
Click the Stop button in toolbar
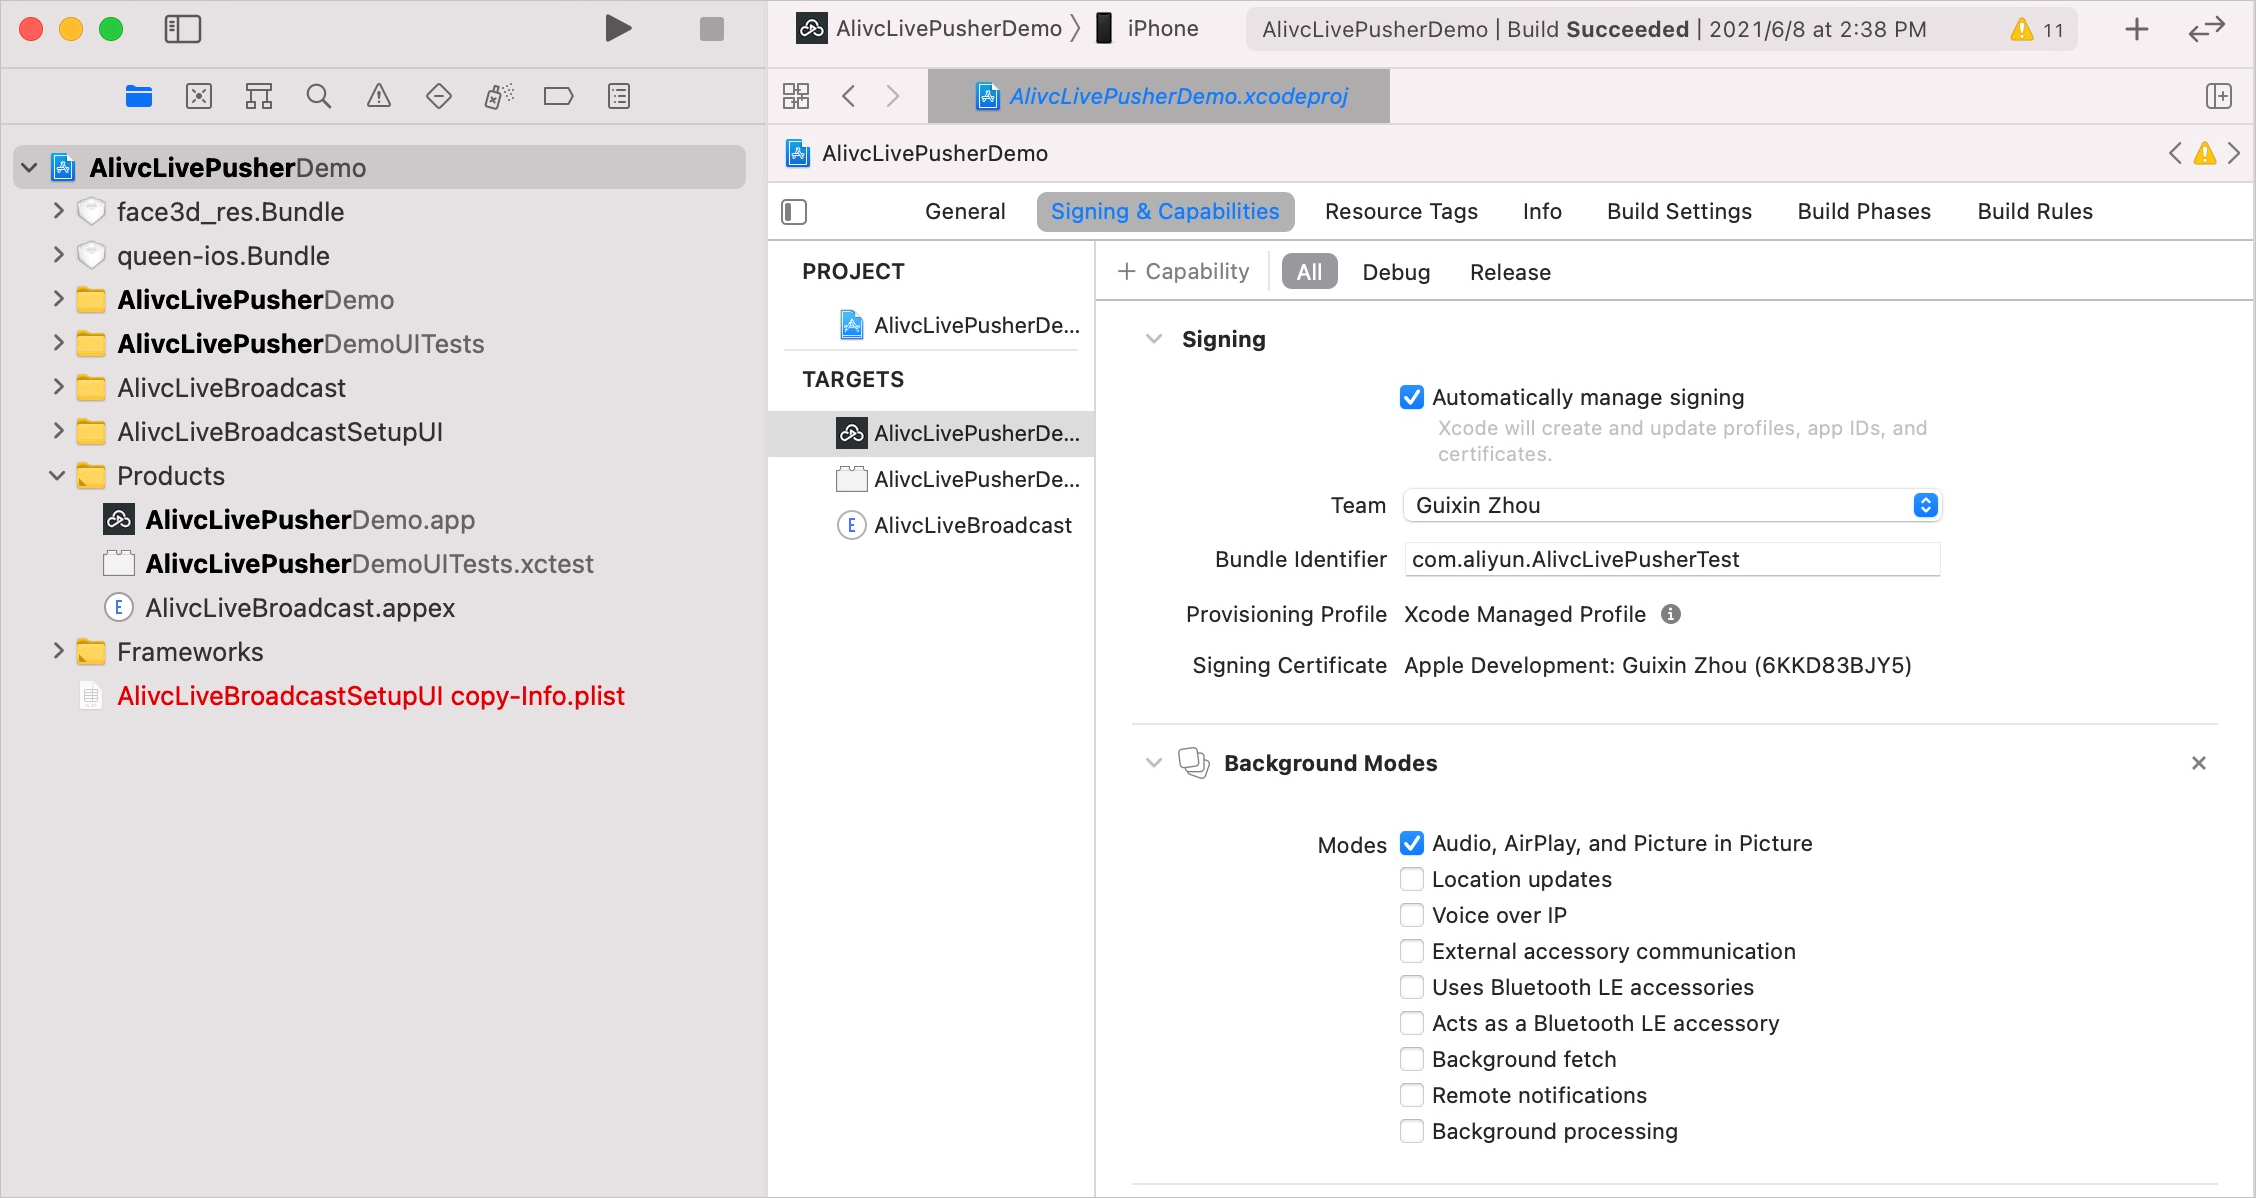point(712,28)
